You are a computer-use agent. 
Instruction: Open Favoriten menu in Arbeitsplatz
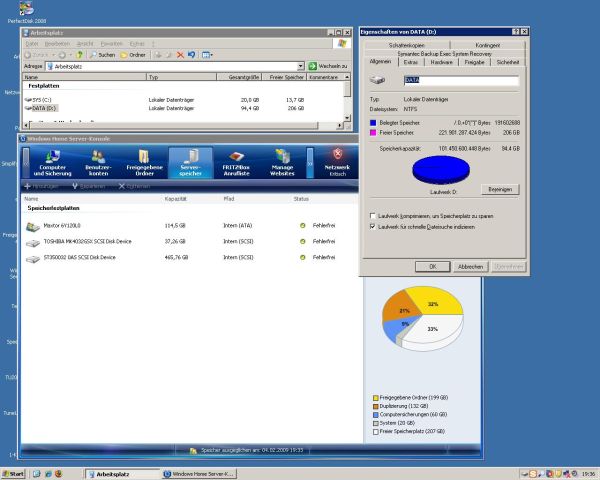point(111,44)
